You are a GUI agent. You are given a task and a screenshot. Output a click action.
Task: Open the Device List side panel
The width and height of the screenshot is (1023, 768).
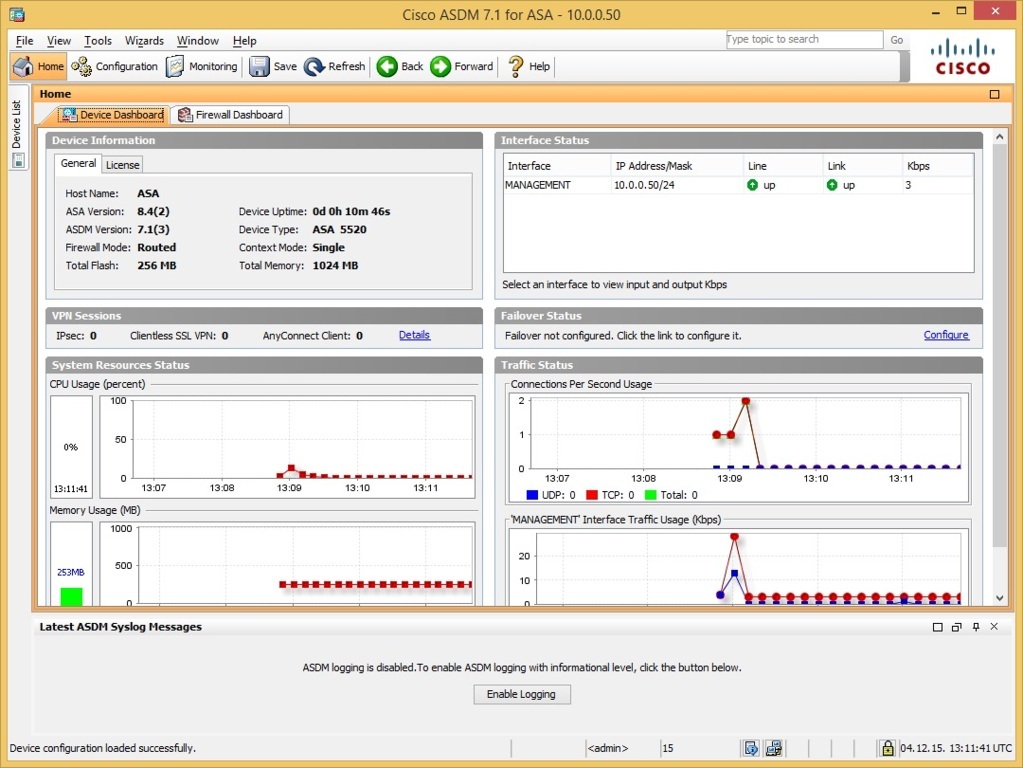point(18,127)
